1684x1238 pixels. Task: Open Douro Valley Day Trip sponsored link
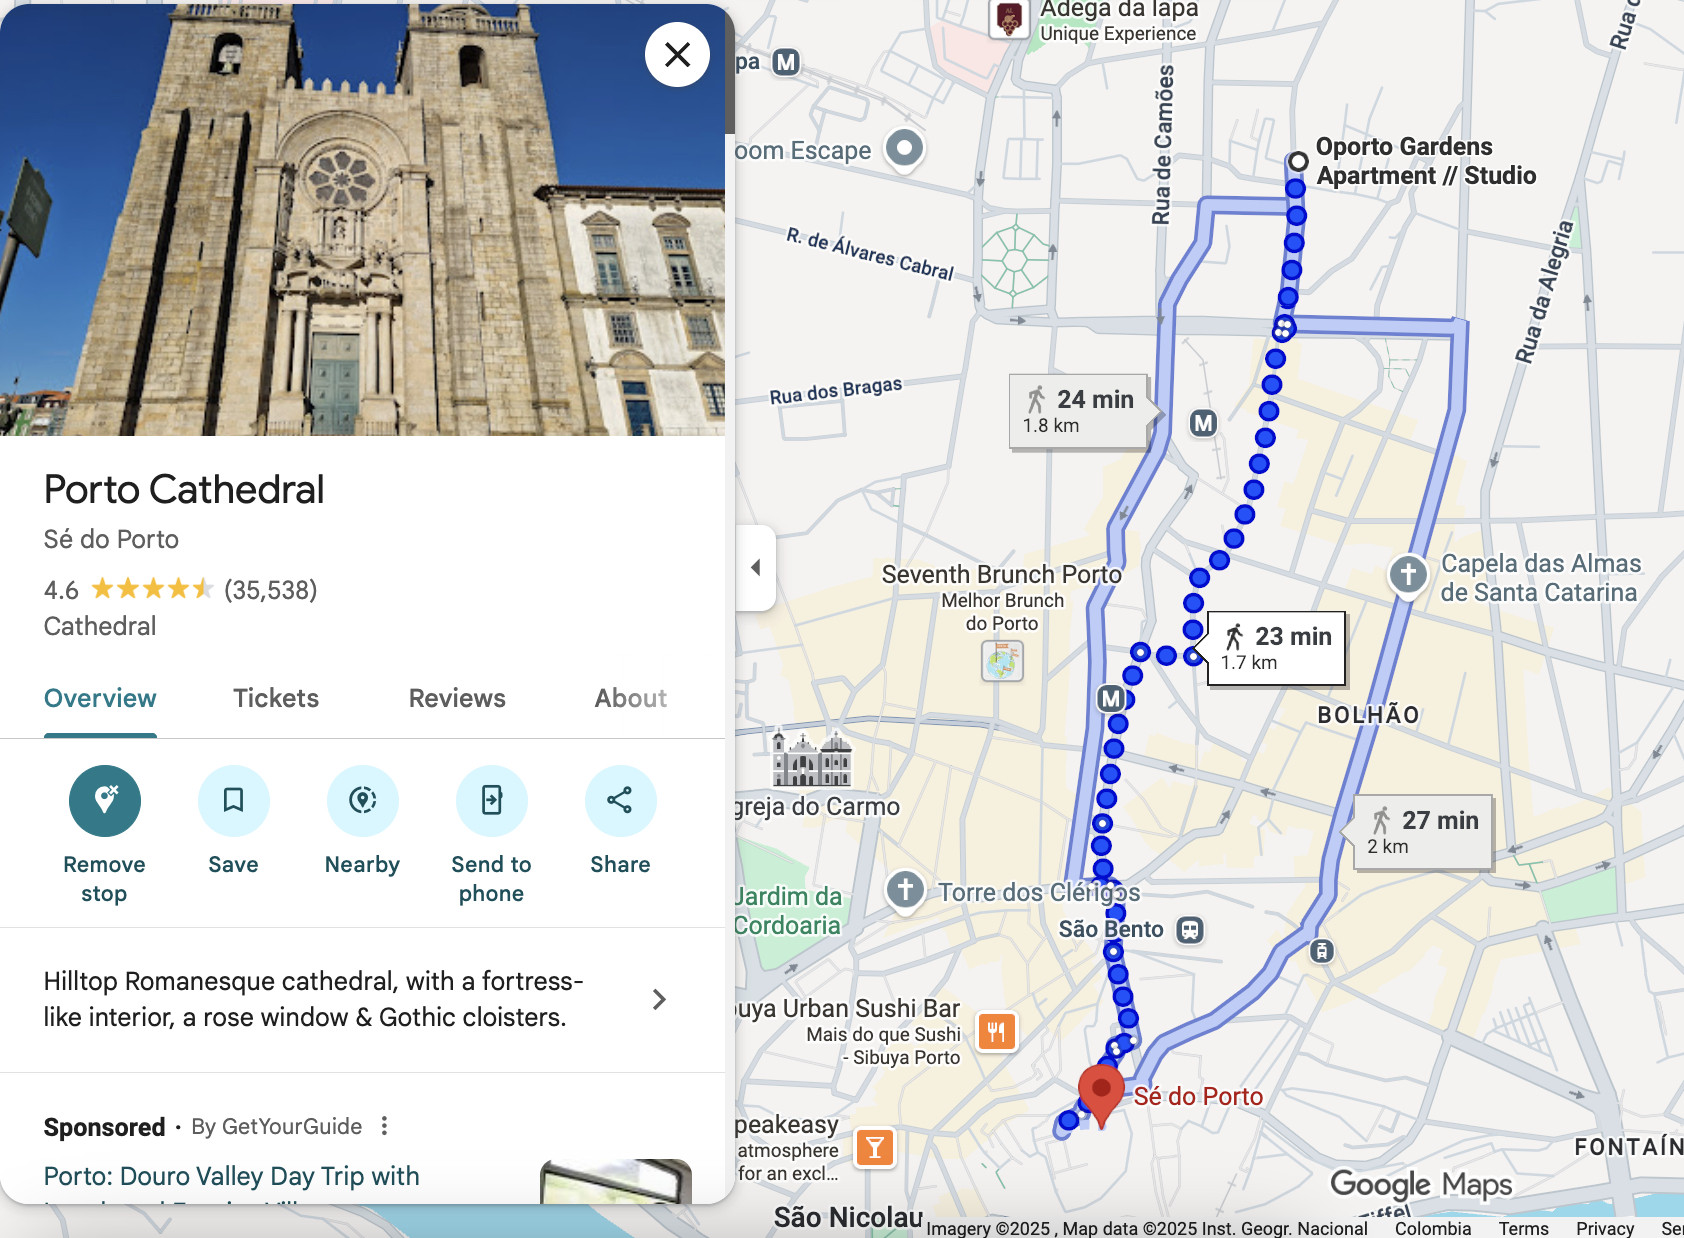click(x=232, y=1176)
